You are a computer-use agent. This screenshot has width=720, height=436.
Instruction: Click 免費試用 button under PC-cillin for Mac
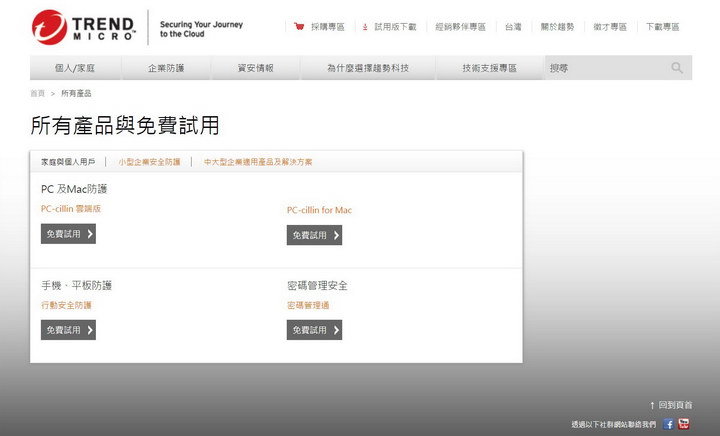pyautogui.click(x=314, y=235)
